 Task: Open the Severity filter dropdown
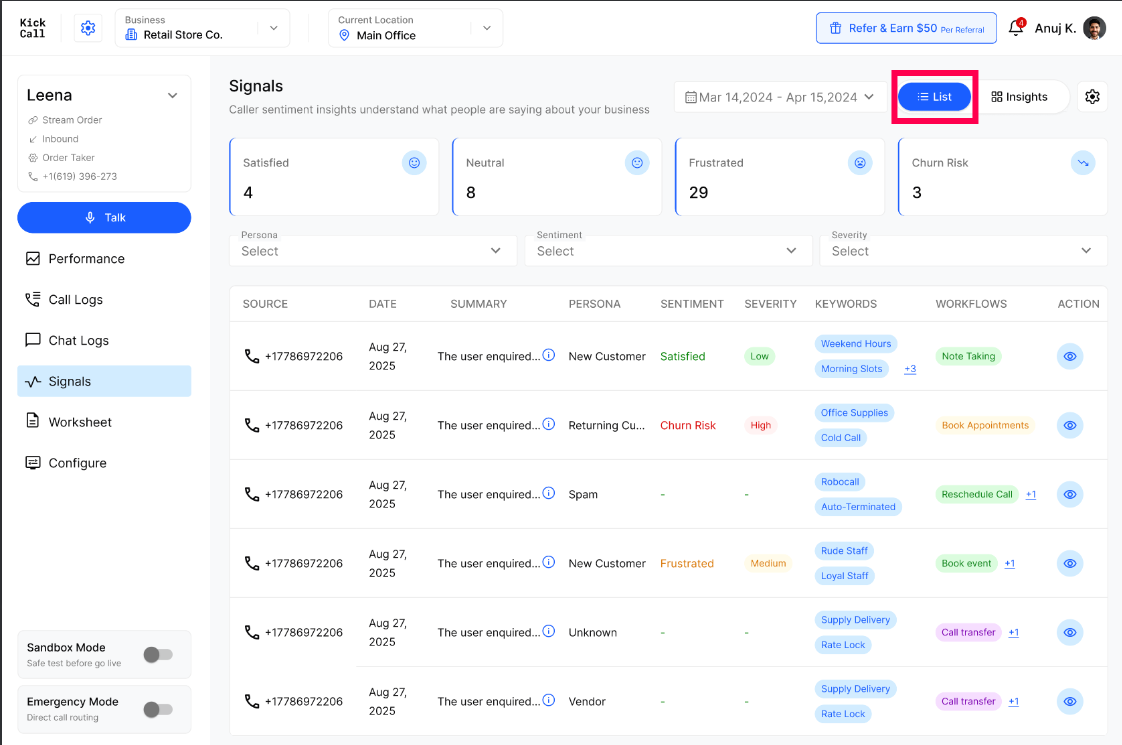[x=963, y=251]
